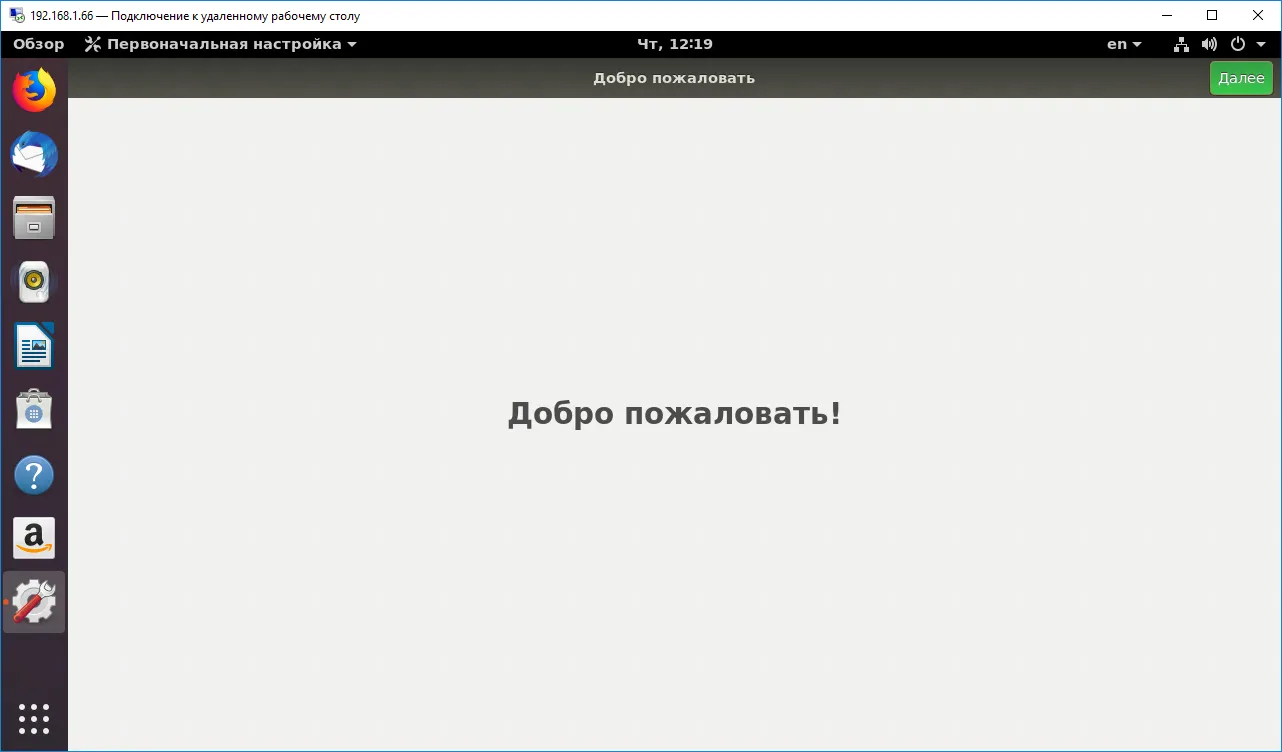Screen dimensions: 1282x752
Task: Launch Rhythmbox music player
Action: click(34, 282)
